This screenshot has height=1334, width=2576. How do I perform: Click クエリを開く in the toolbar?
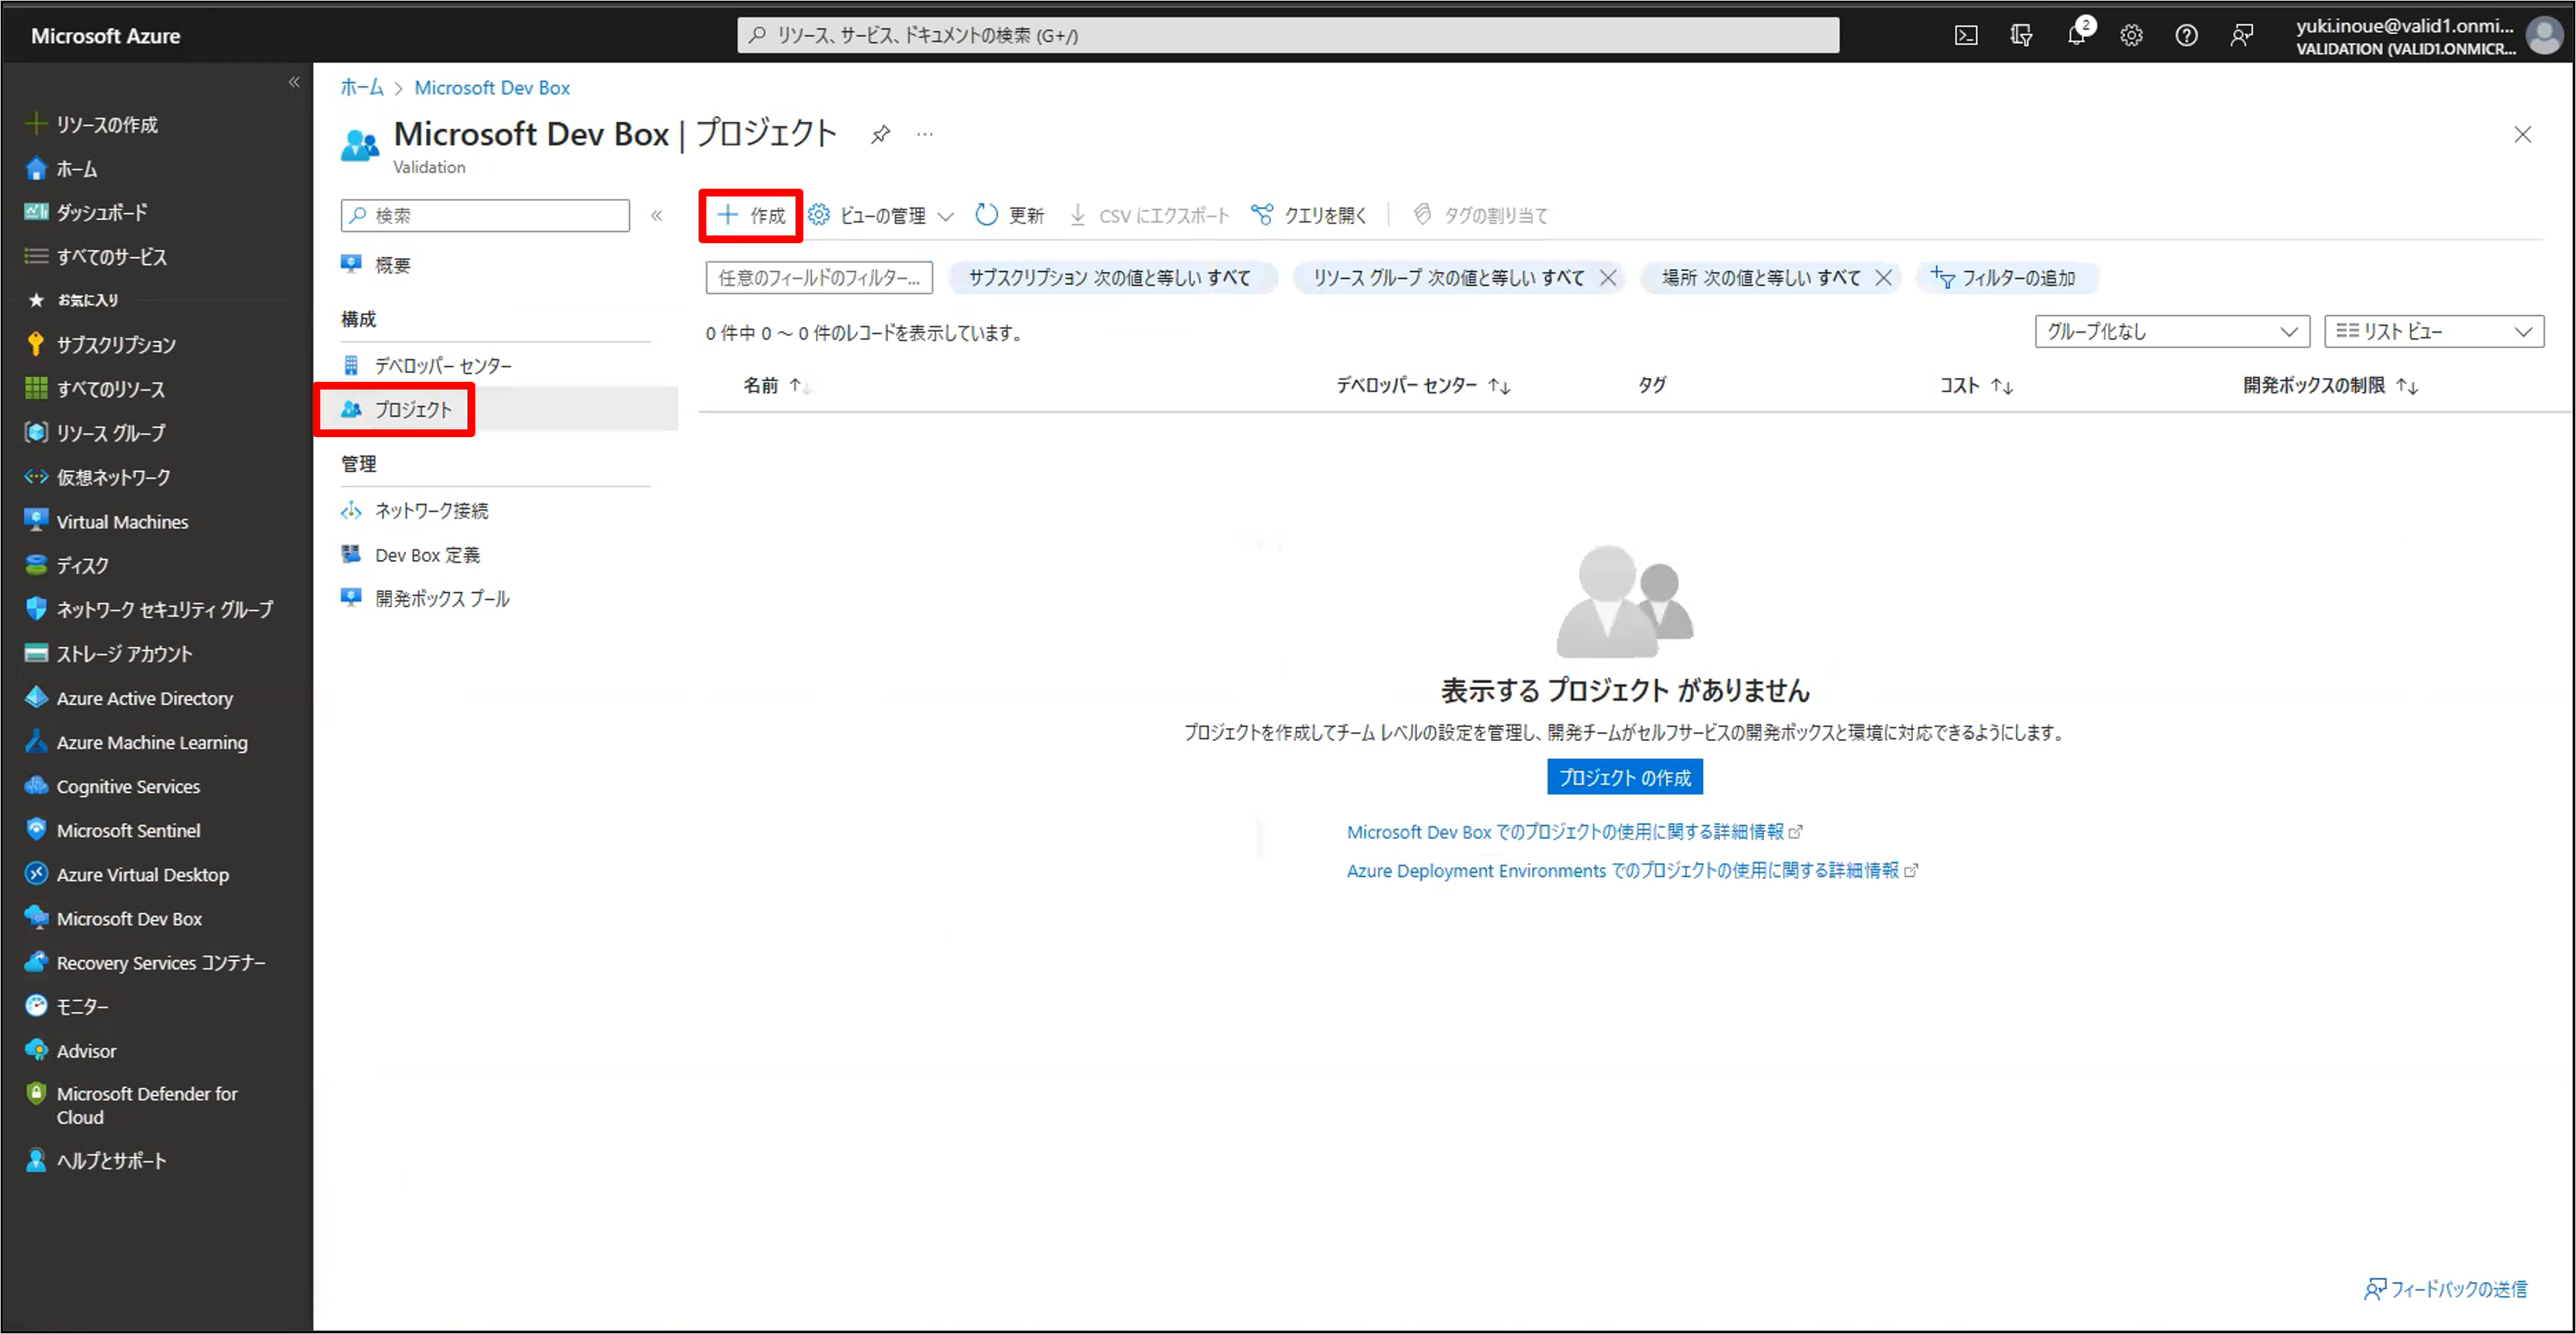1309,215
